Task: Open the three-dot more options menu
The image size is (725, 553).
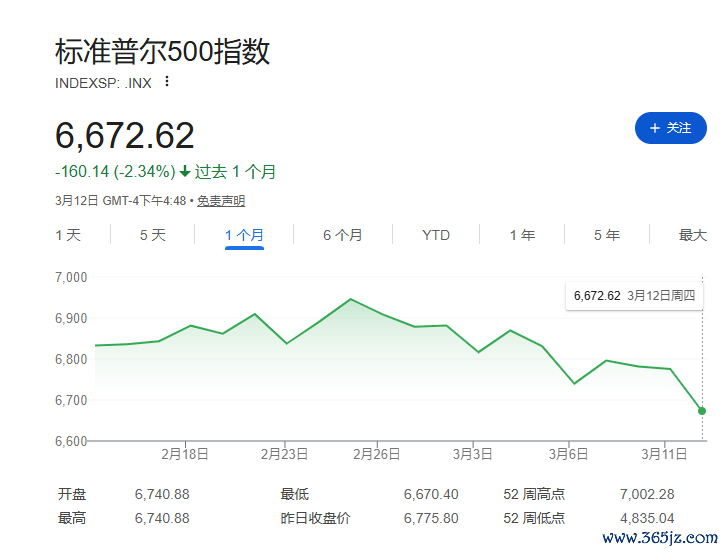Action: 167,82
